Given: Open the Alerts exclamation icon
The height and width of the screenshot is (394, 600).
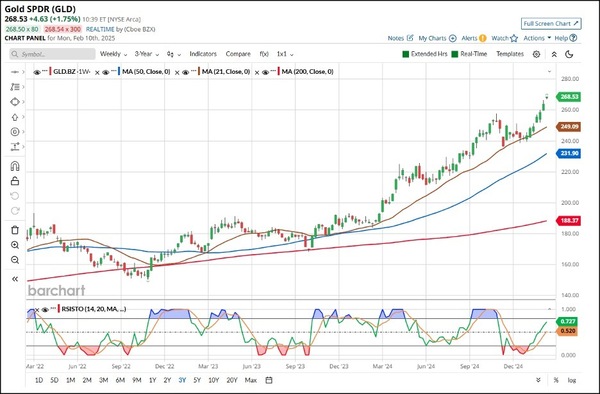Looking at the screenshot, I should pos(483,38).
